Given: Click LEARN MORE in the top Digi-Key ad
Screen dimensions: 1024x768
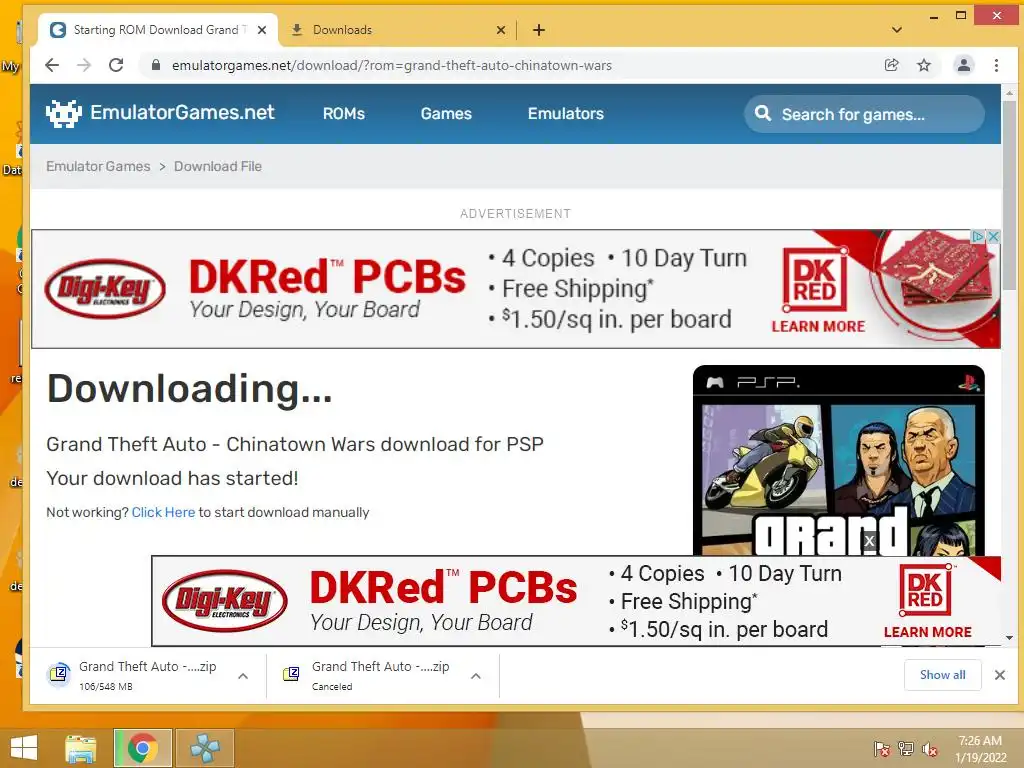Looking at the screenshot, I should point(818,327).
